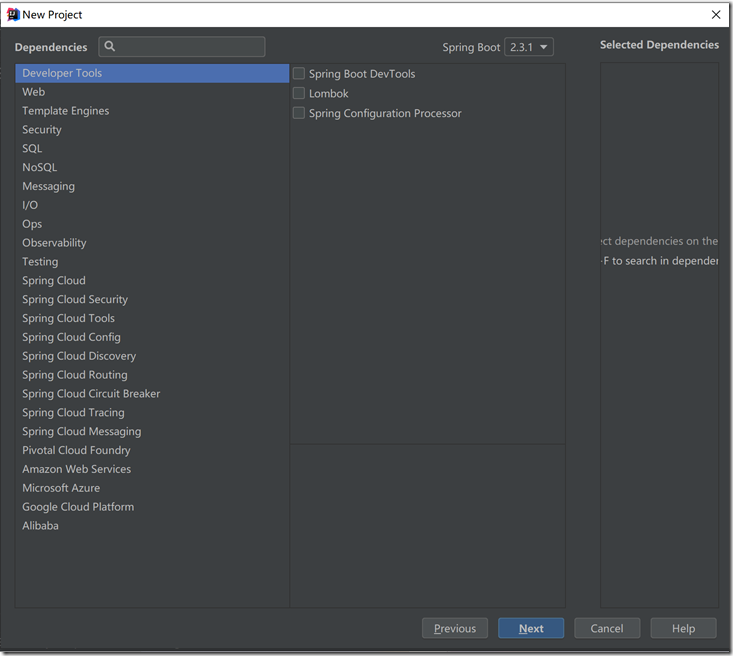Screen dimensions: 733x656
Task: Select Spring Cloud Messaging category
Action: pyautogui.click(x=152, y=432)
